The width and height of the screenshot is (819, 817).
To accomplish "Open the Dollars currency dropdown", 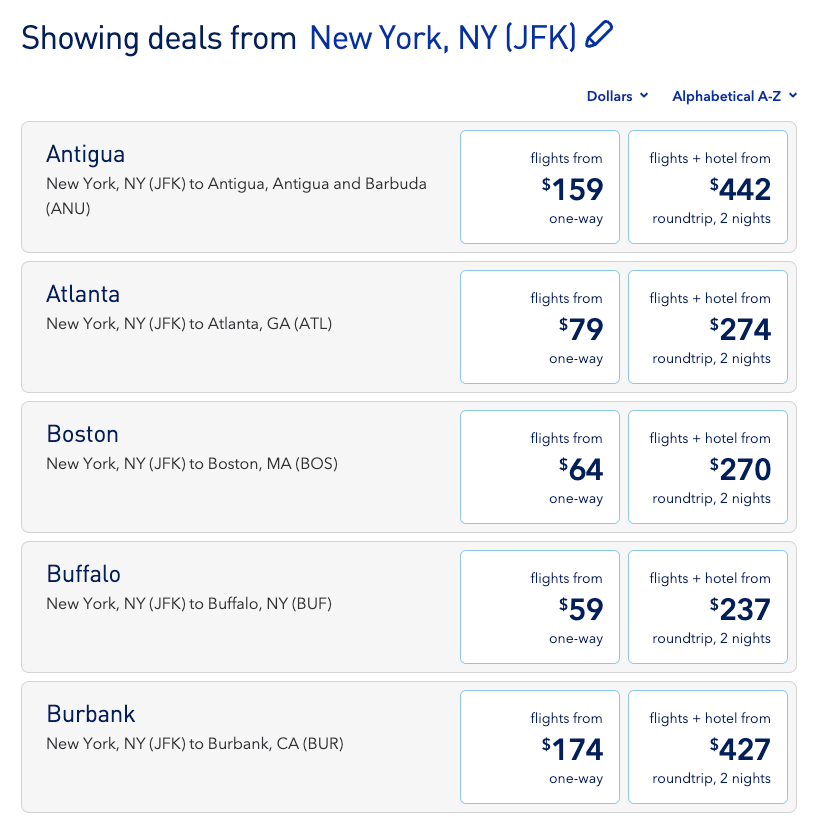I will [617, 96].
